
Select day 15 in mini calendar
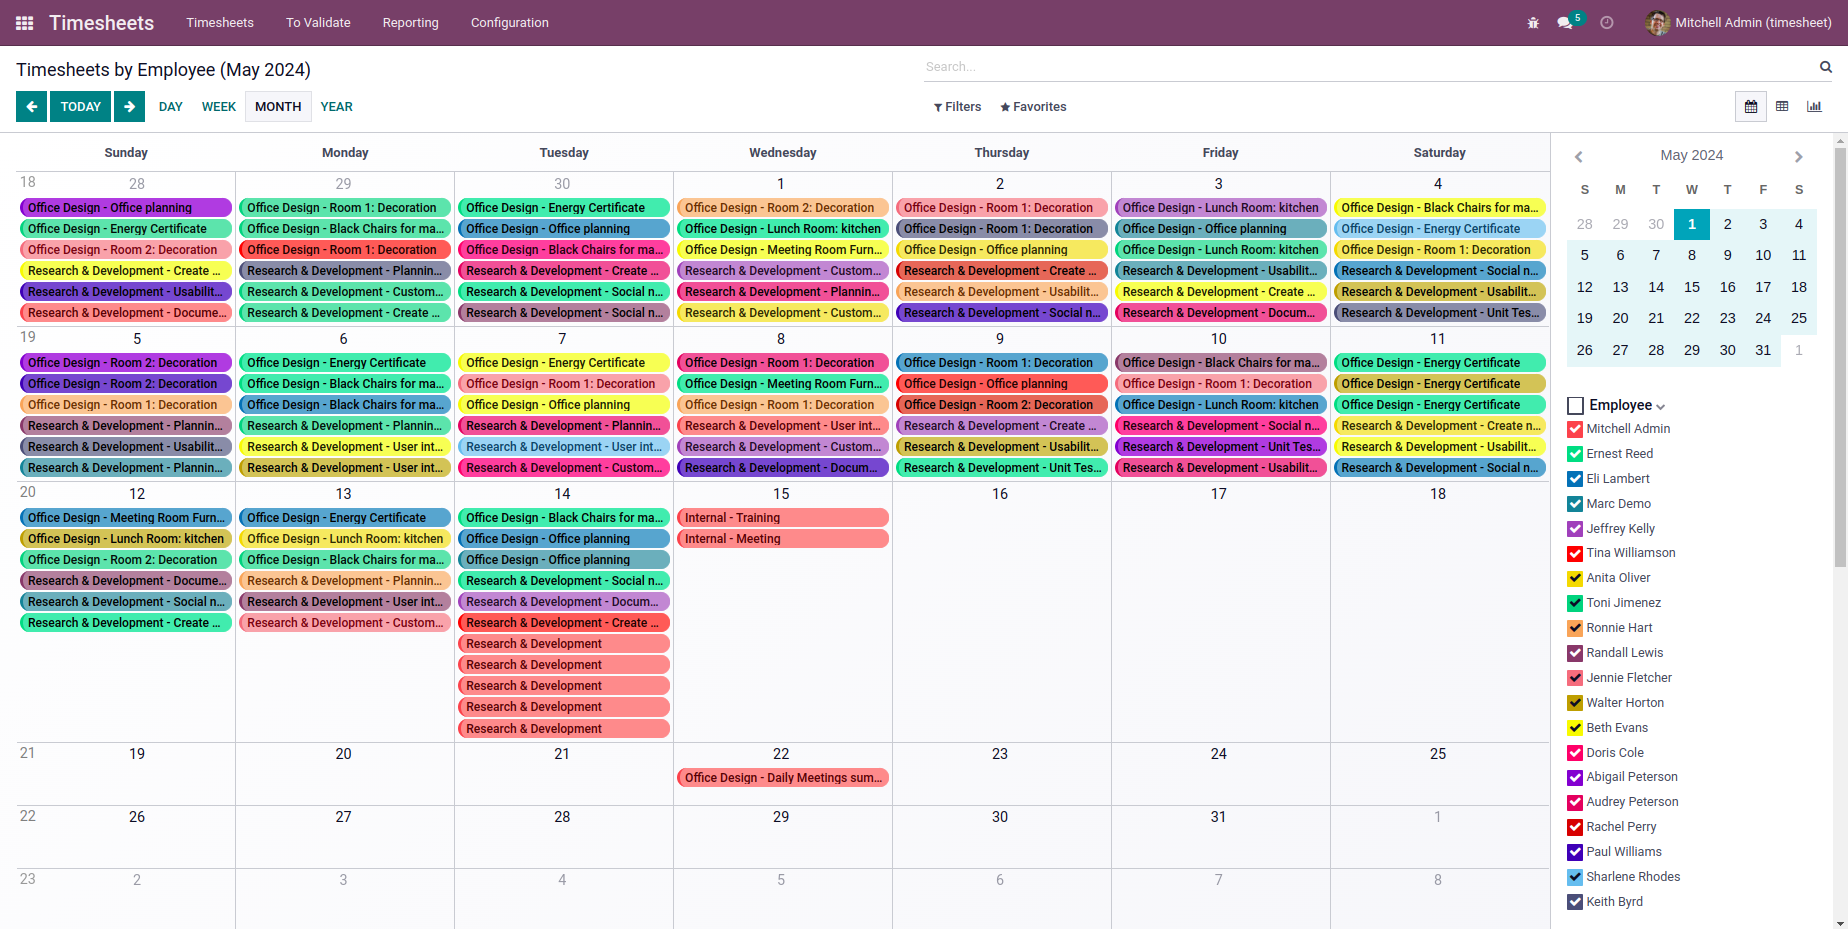point(1692,287)
